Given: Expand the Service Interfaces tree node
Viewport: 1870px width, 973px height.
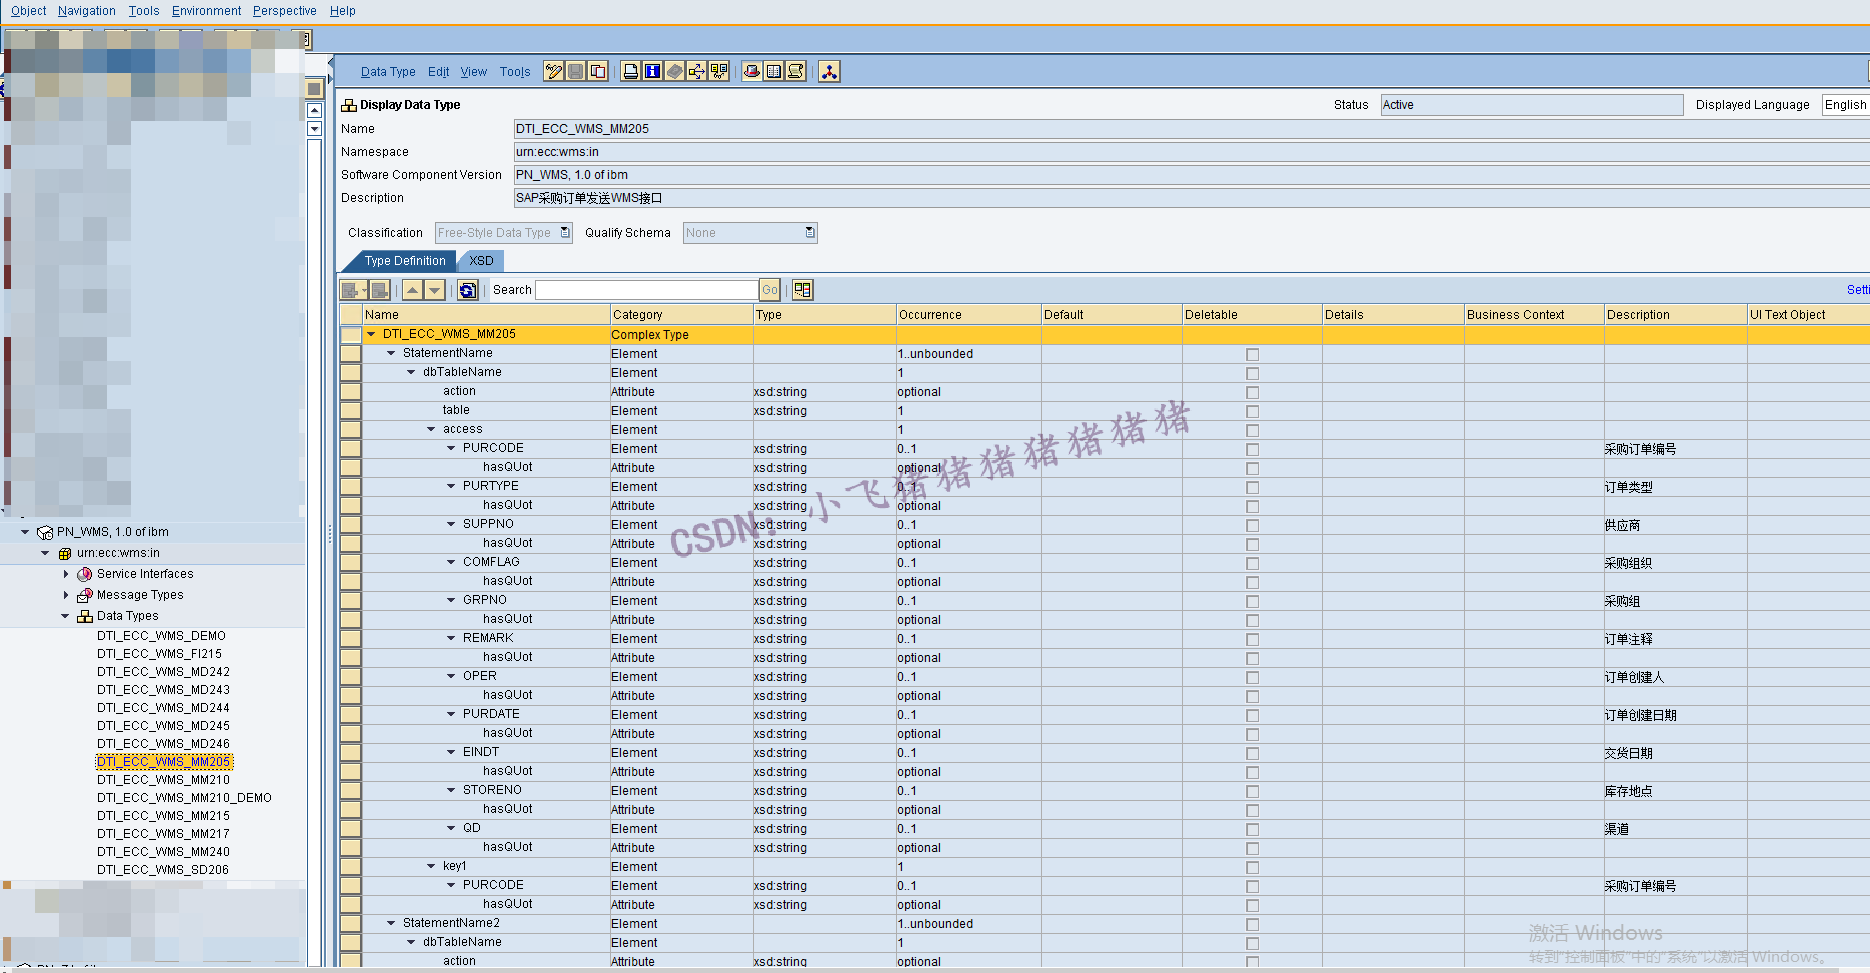Looking at the screenshot, I should [x=66, y=573].
